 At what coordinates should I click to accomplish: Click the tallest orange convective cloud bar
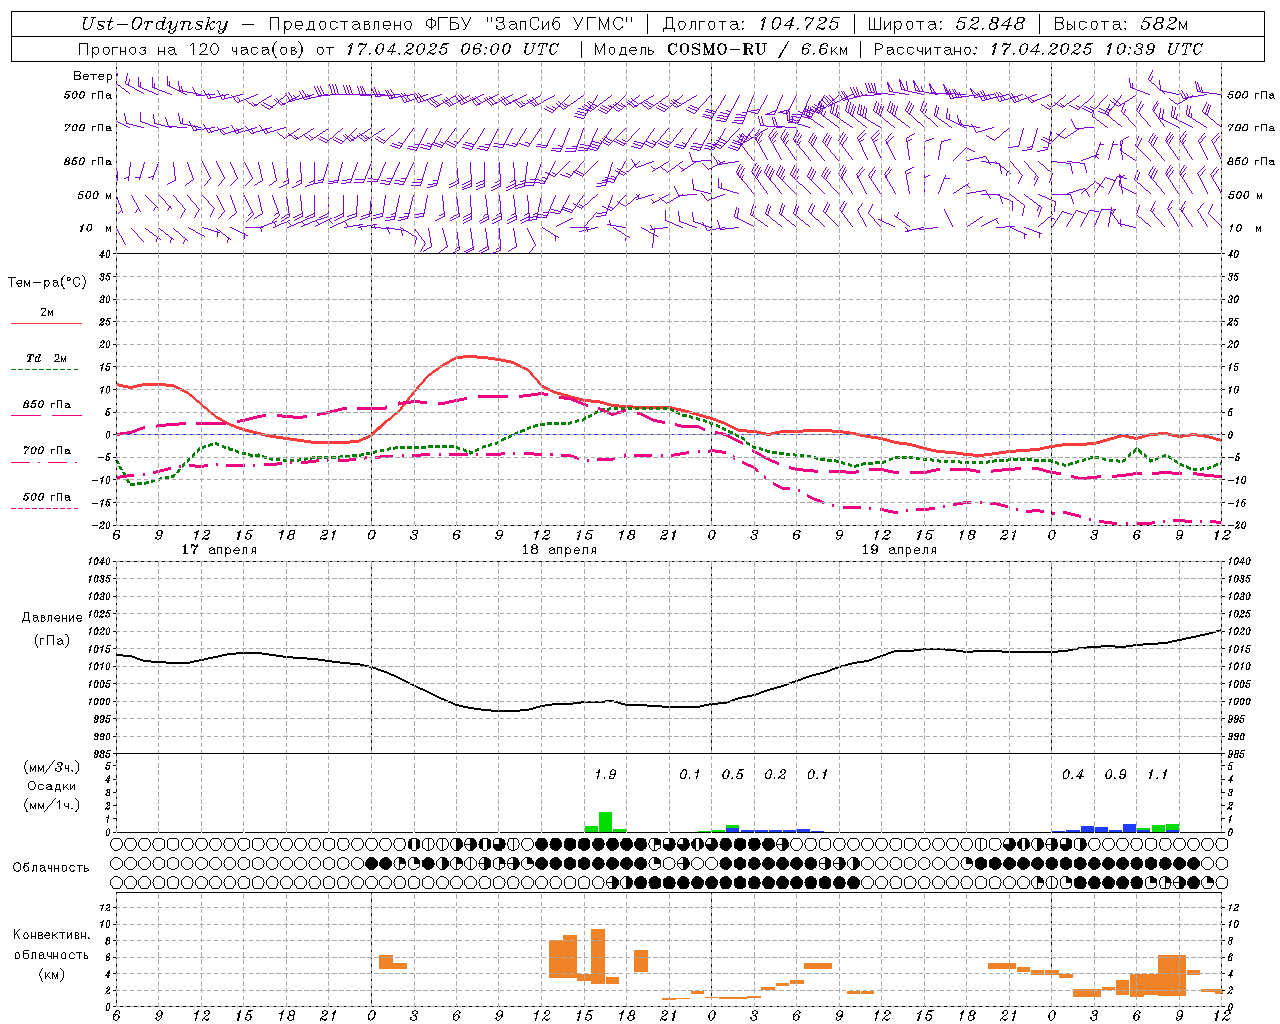598,956
